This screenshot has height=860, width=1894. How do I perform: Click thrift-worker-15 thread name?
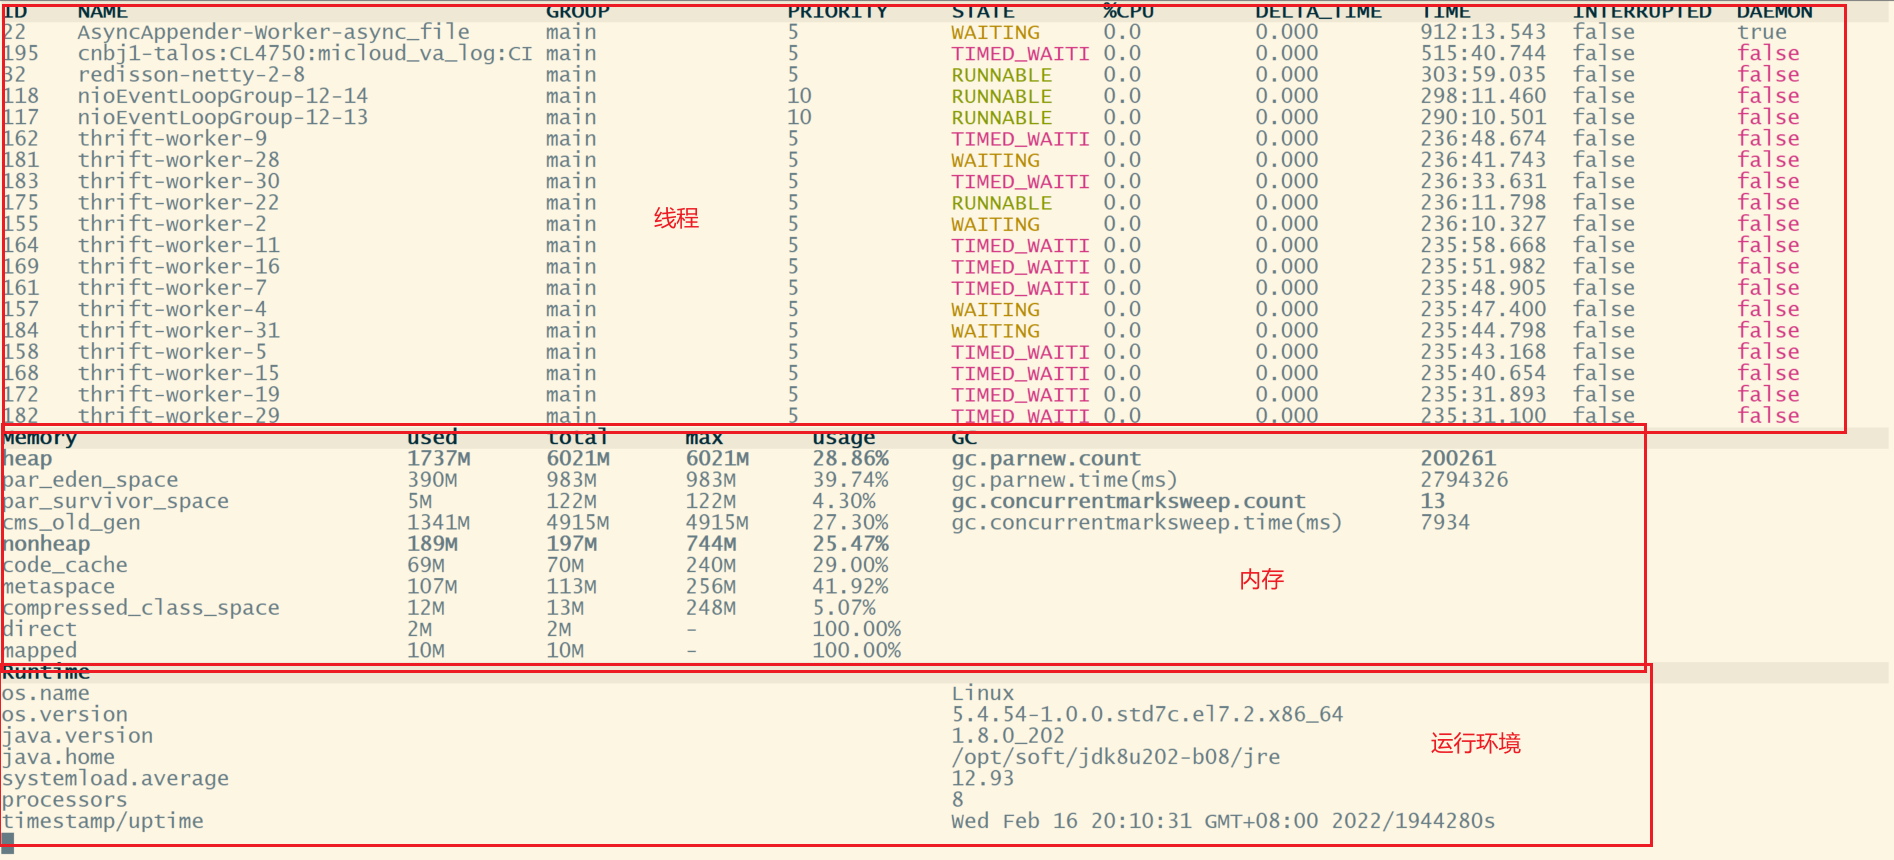coord(179,373)
